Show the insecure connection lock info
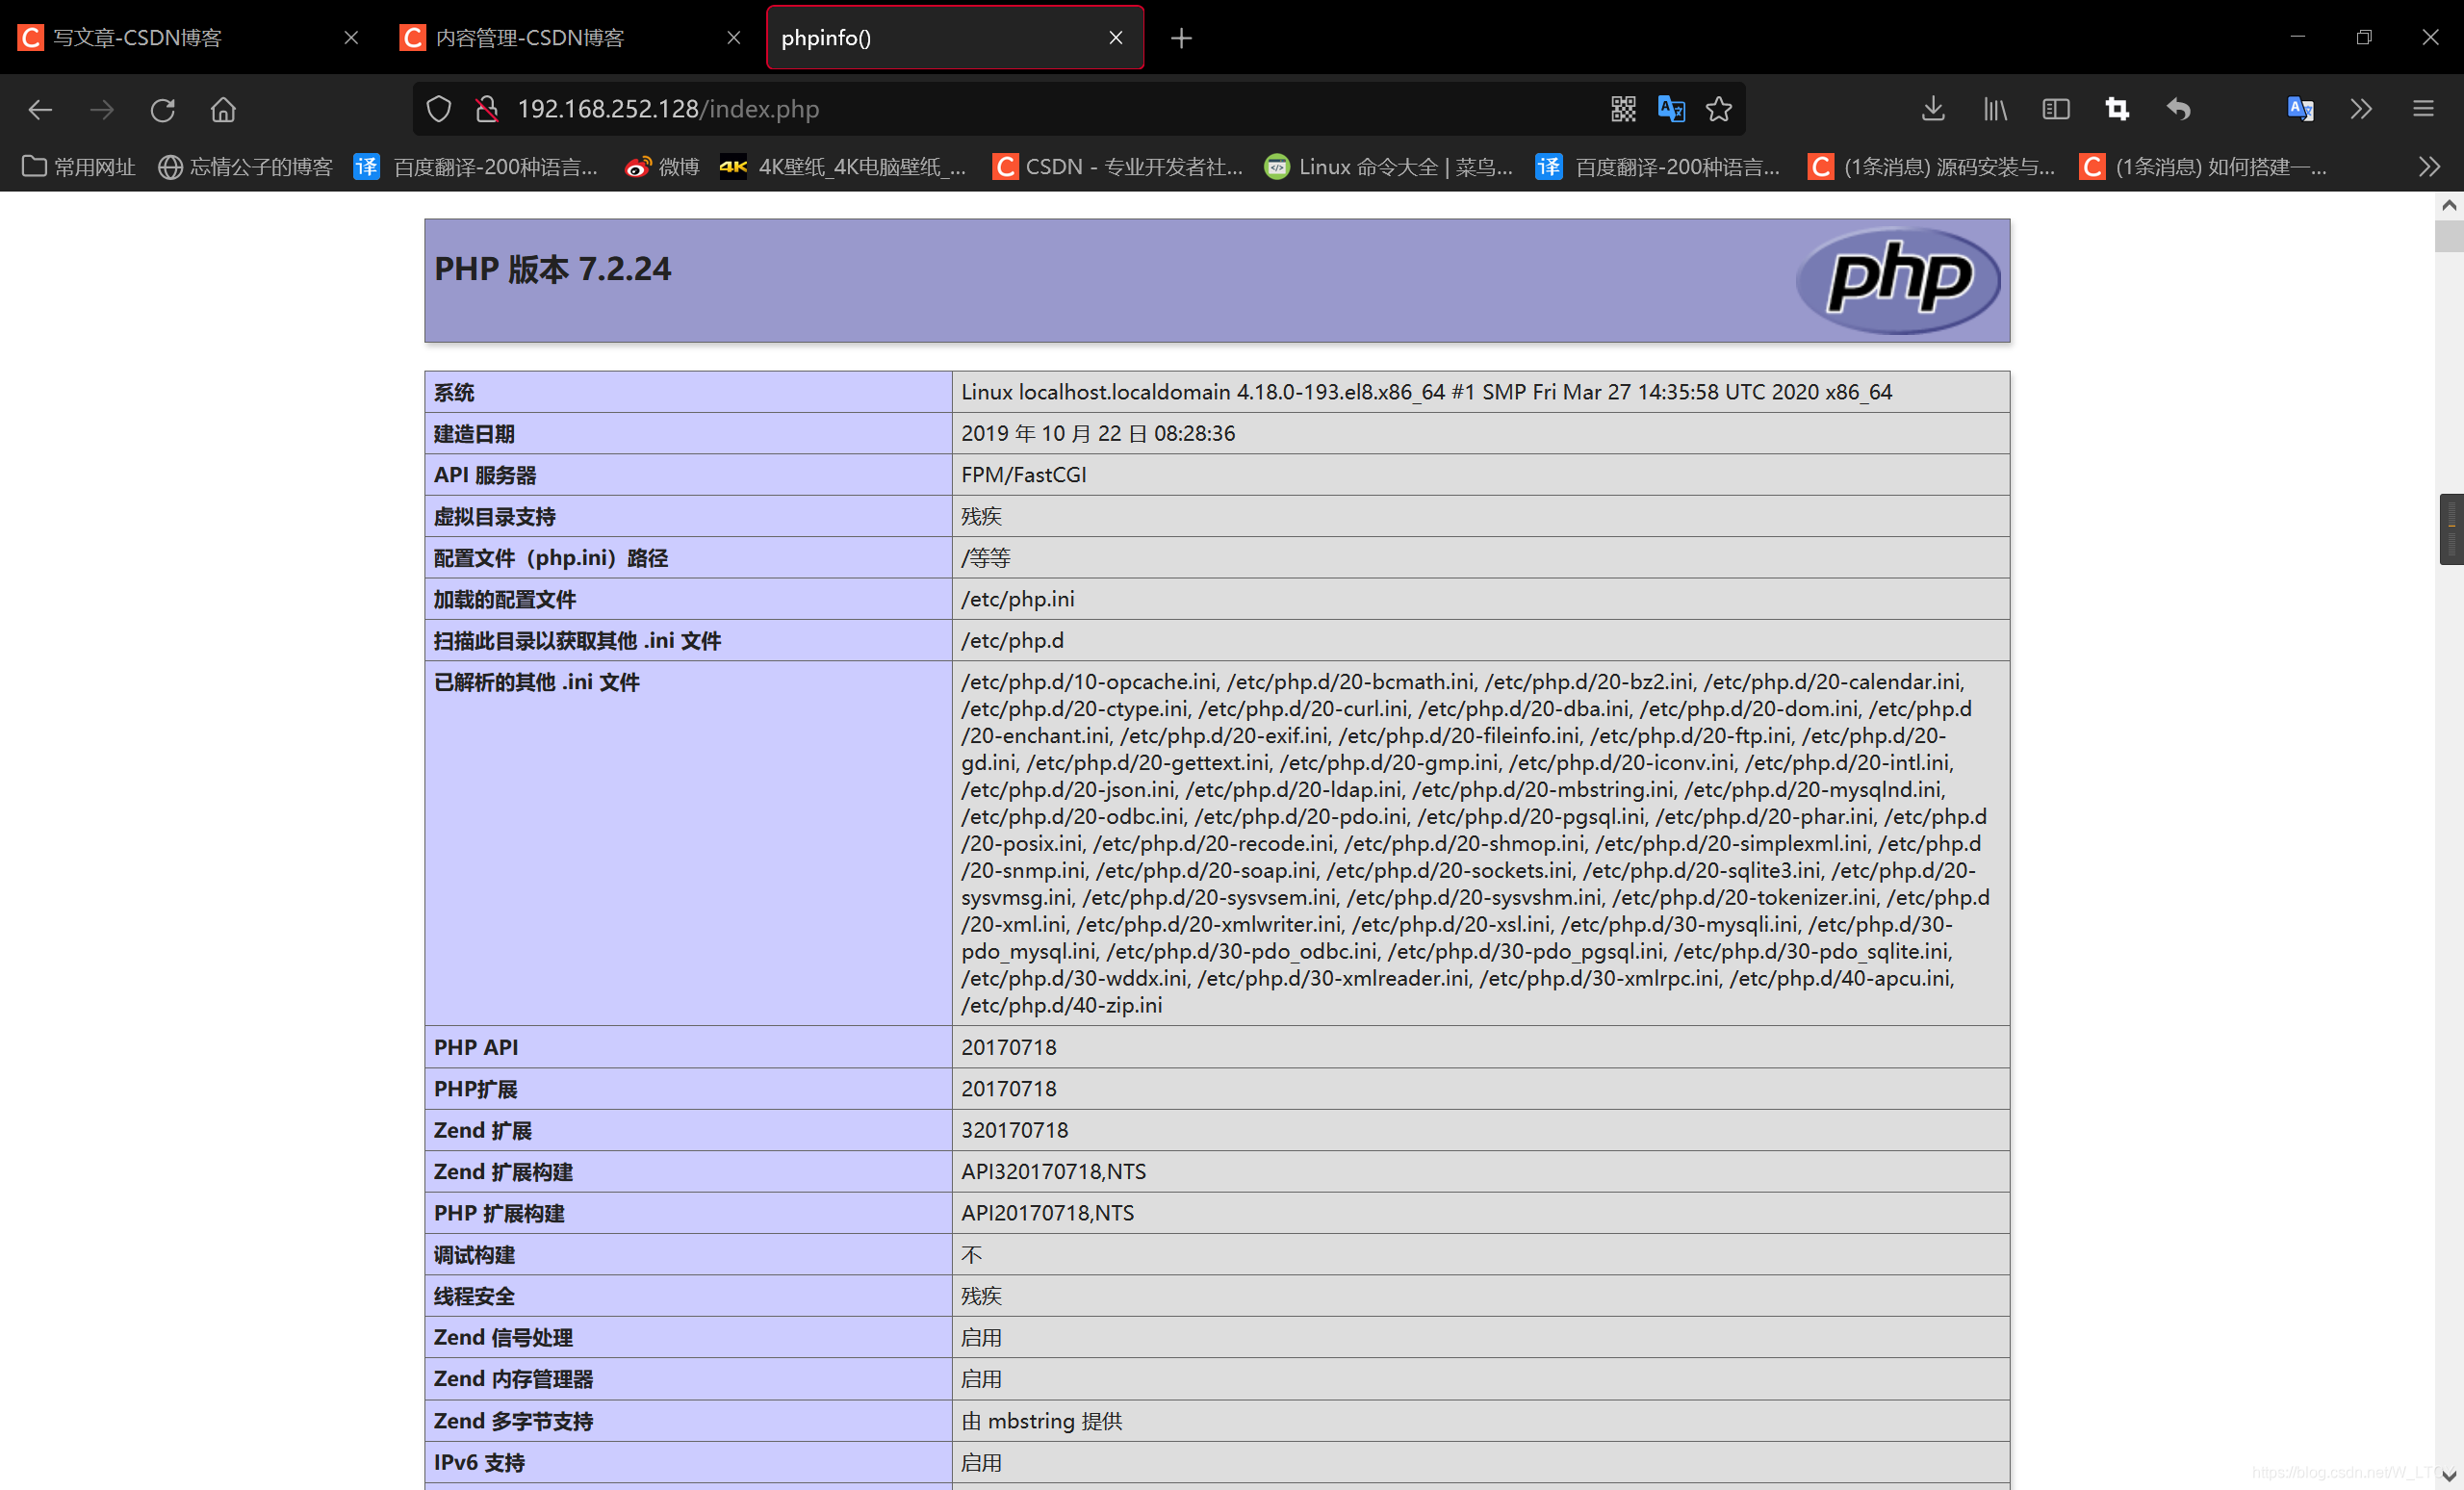 click(x=487, y=109)
